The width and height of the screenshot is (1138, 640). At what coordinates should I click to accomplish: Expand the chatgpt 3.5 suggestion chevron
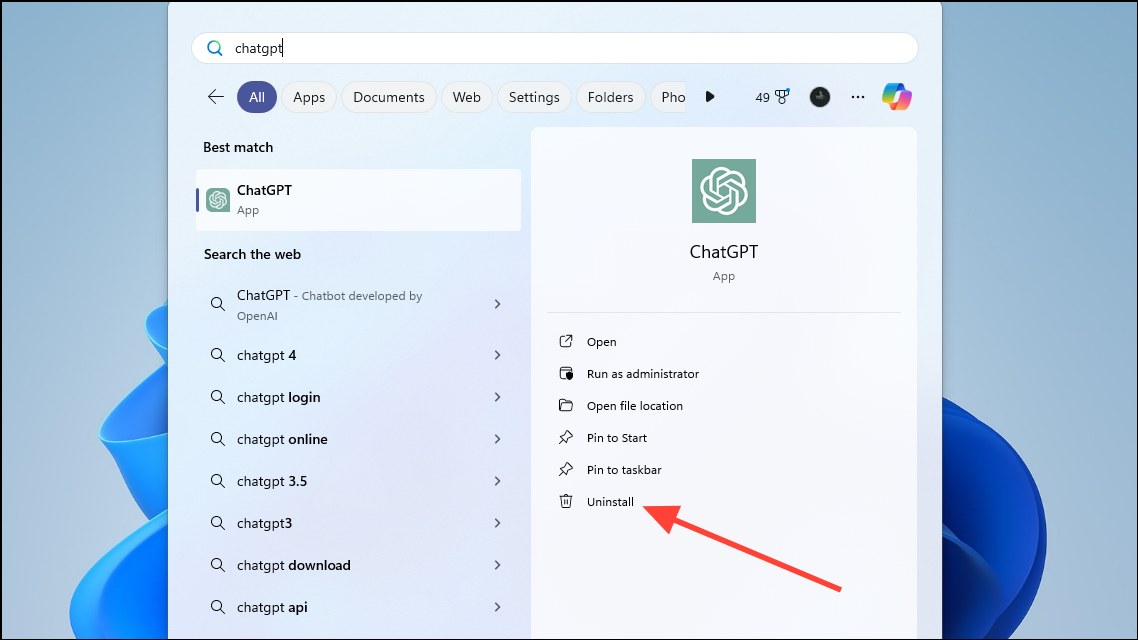click(x=497, y=481)
